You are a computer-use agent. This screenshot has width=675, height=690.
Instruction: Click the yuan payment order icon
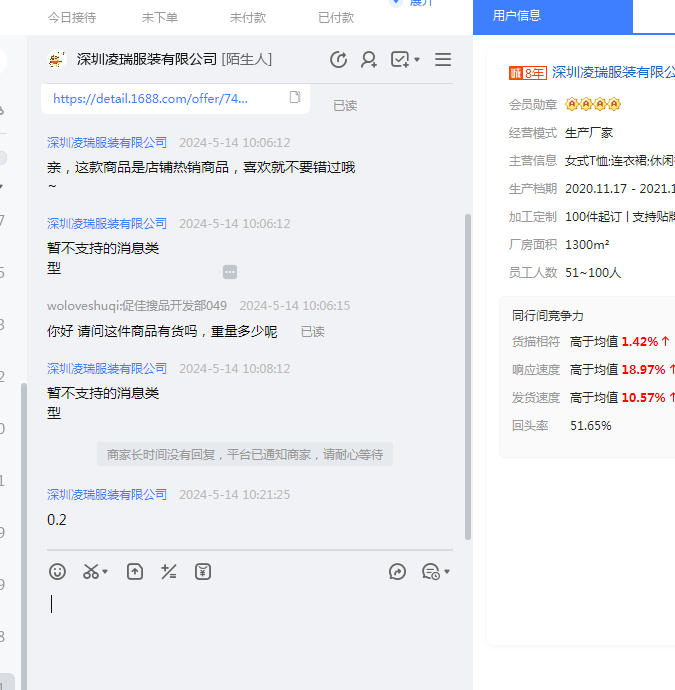203,572
